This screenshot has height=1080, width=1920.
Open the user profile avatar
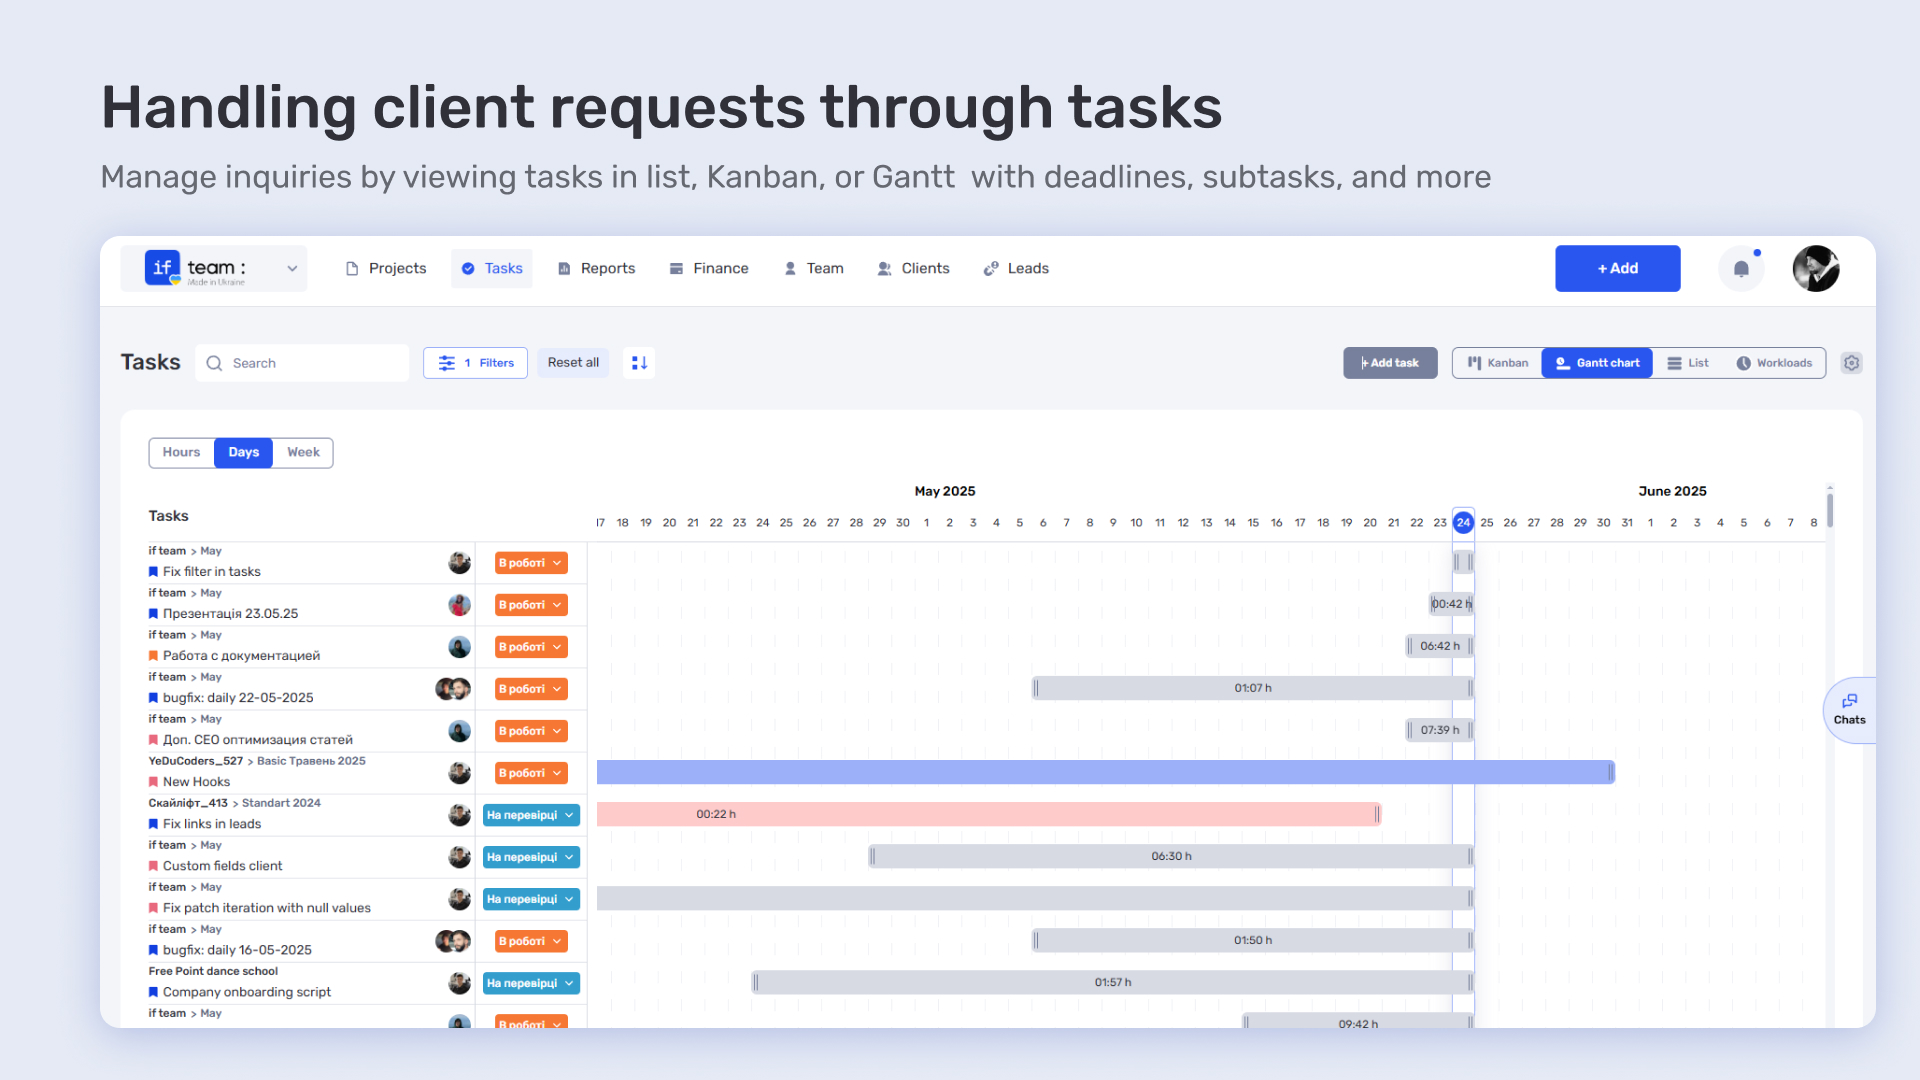[x=1816, y=269]
